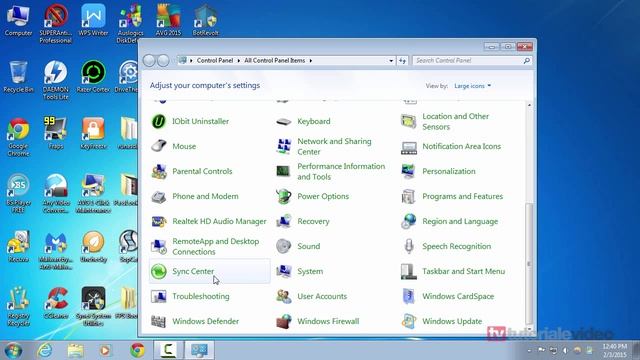Open Notification Area Icons icon
640x360 pixels.
(x=409, y=147)
